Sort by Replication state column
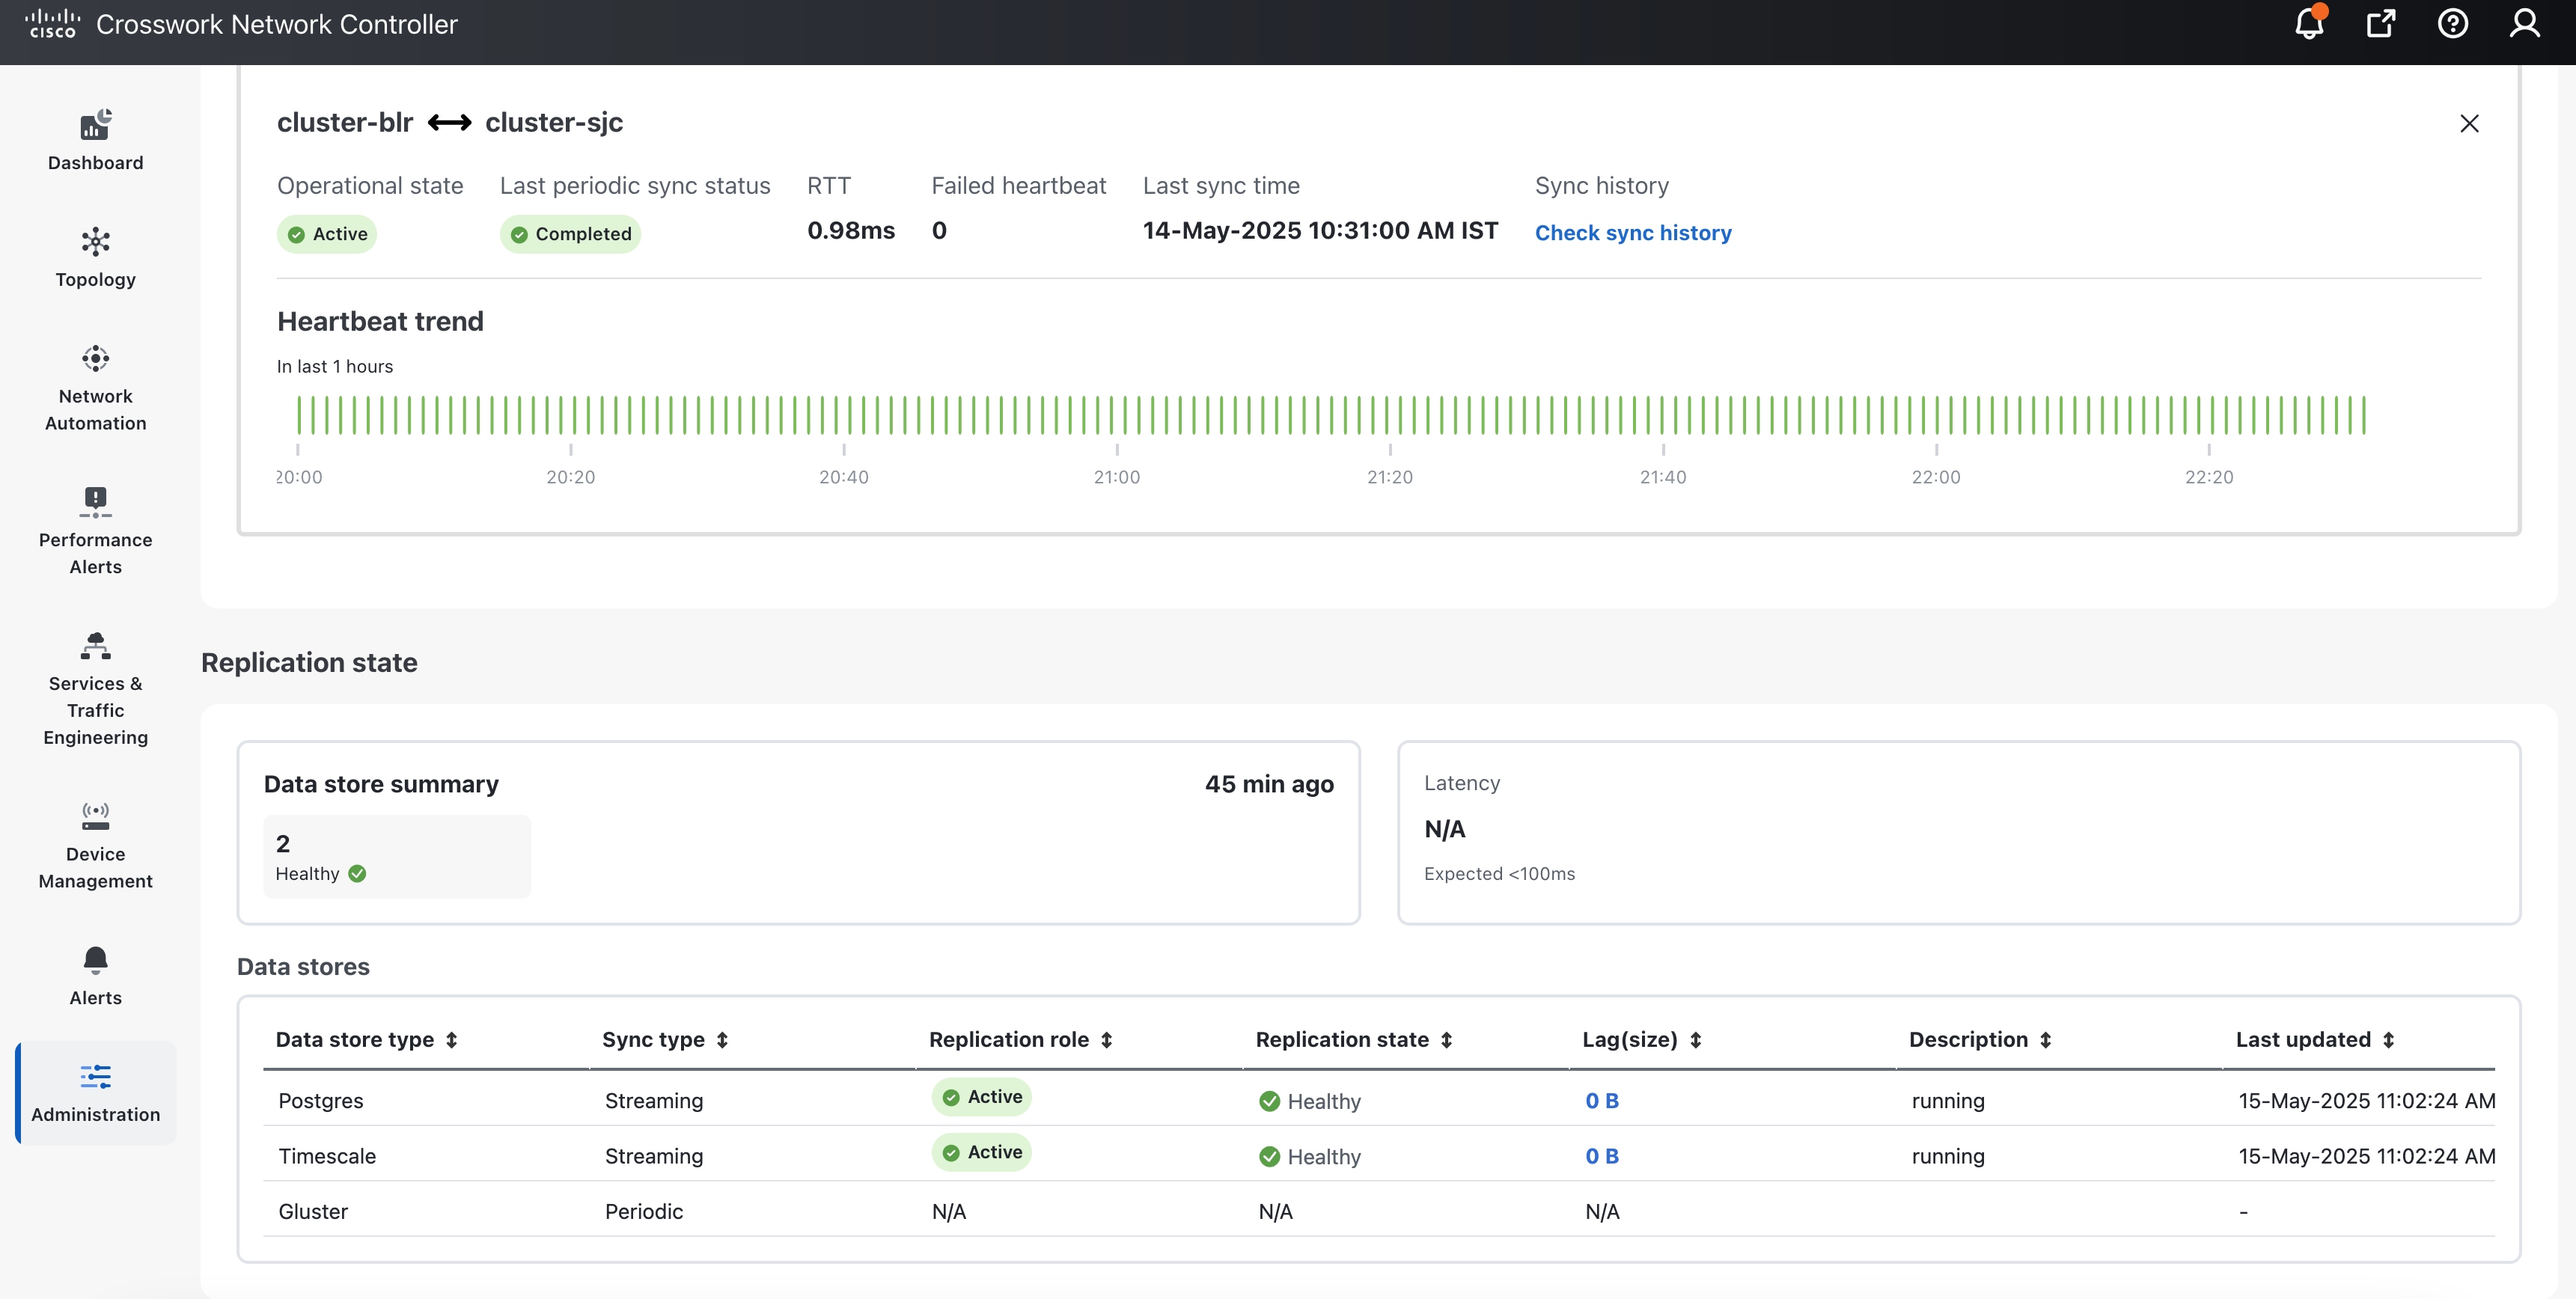 tap(1354, 1040)
